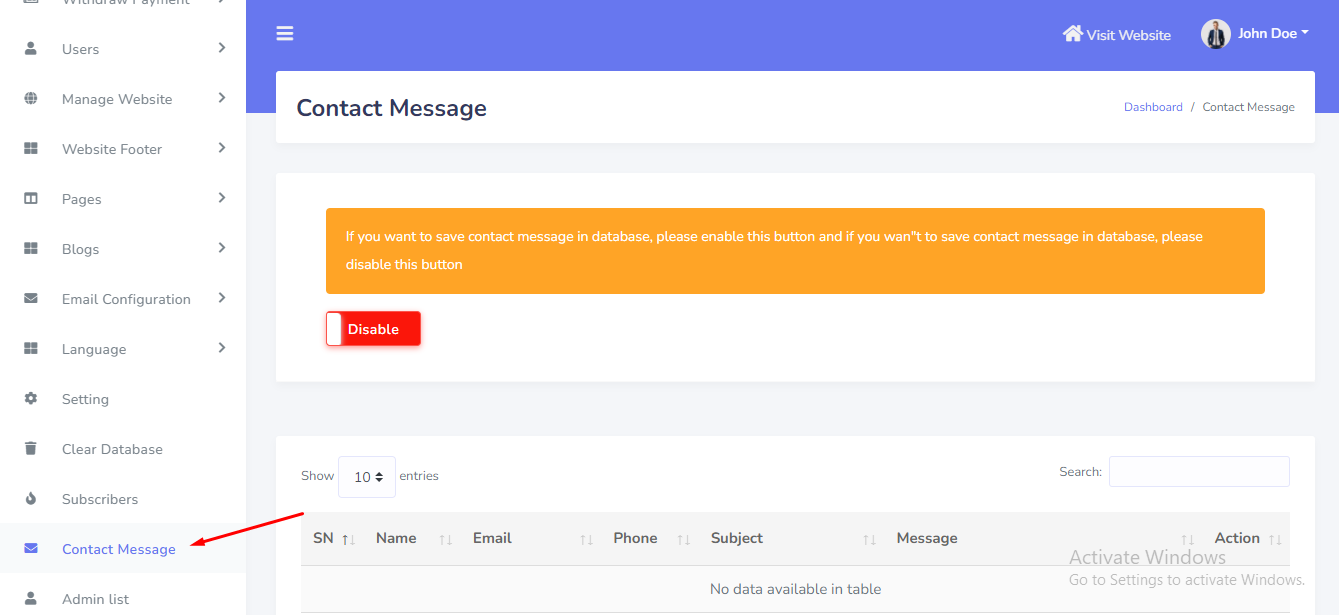Click the envelope icon for Email Configuration
This screenshot has width=1339, height=615.
[31, 298]
